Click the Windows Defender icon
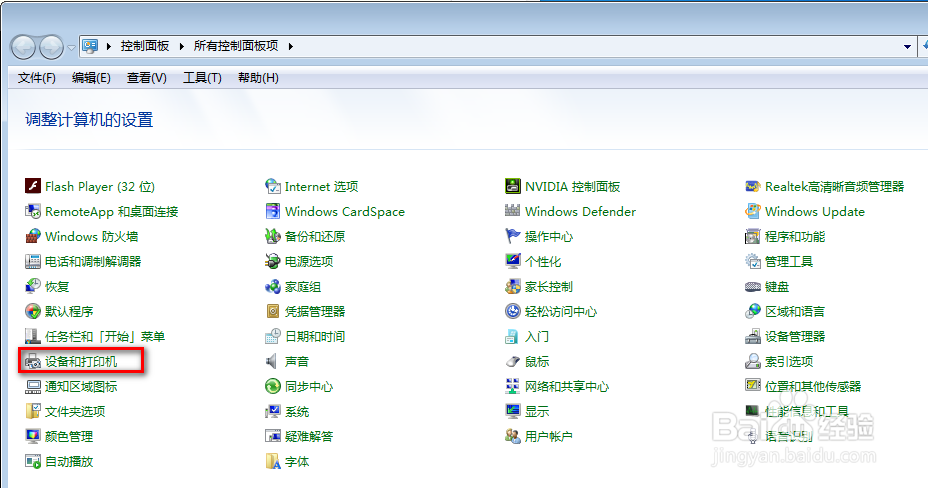This screenshot has height=488, width=928. (513, 211)
